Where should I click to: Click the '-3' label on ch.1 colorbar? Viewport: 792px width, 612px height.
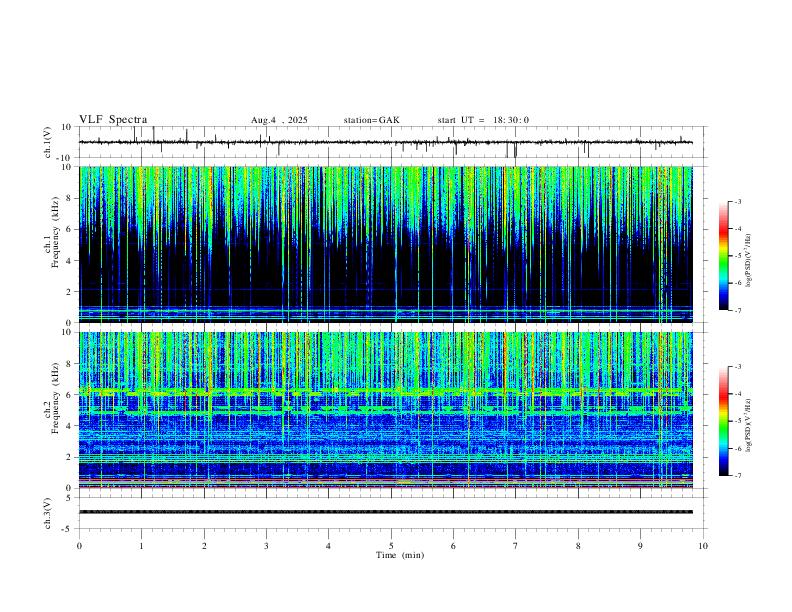(737, 201)
